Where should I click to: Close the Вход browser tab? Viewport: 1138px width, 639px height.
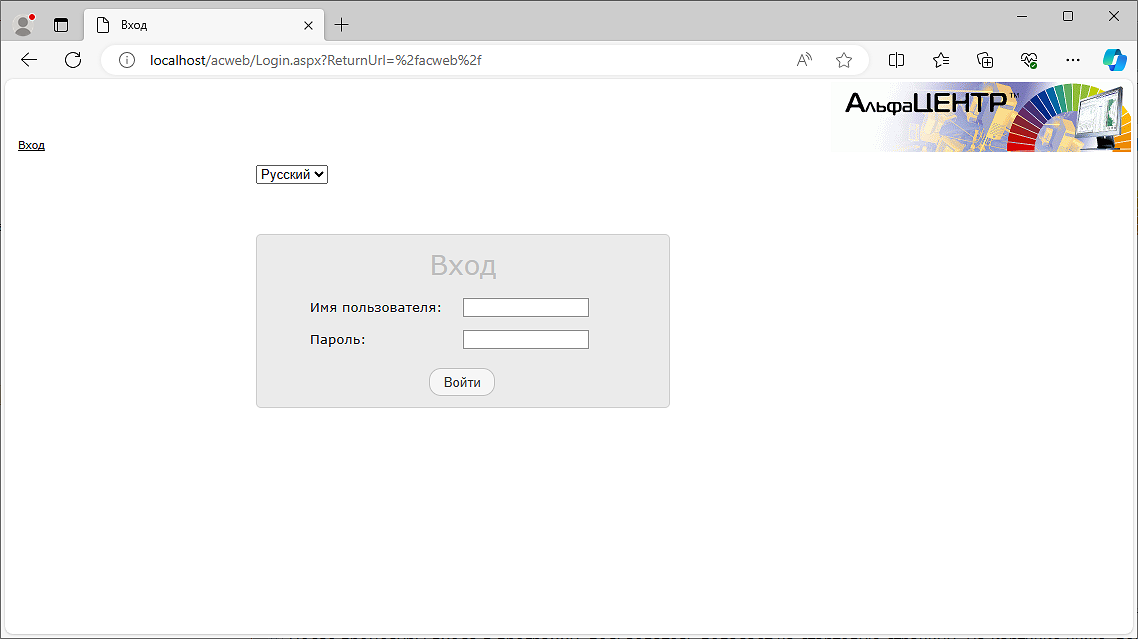pyautogui.click(x=308, y=25)
